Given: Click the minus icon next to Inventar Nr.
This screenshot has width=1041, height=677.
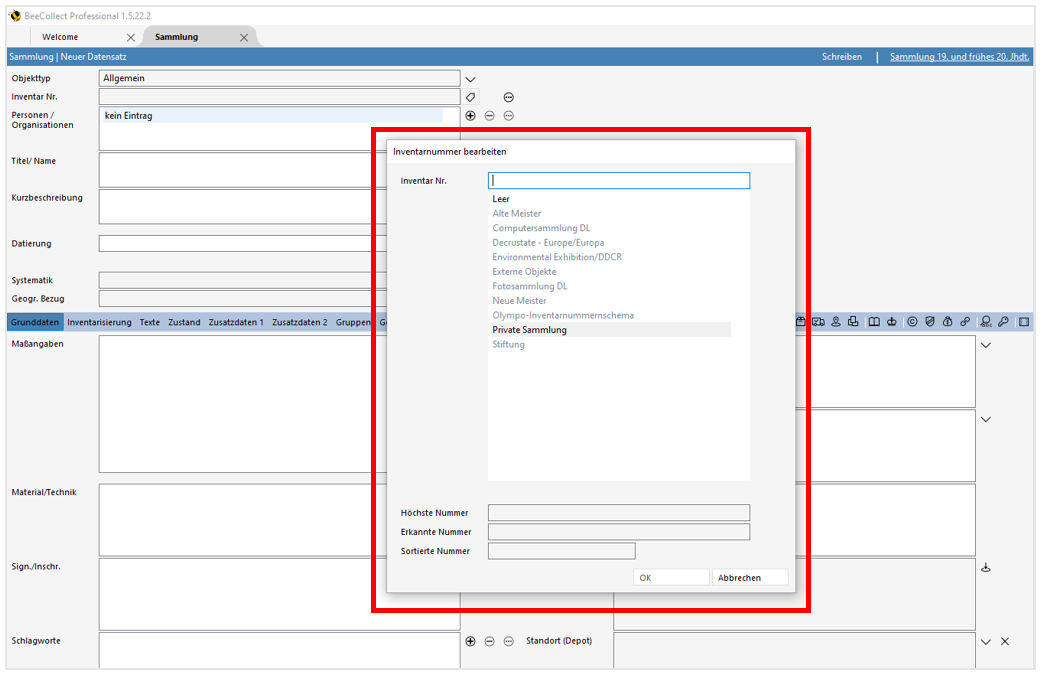Looking at the screenshot, I should (509, 97).
